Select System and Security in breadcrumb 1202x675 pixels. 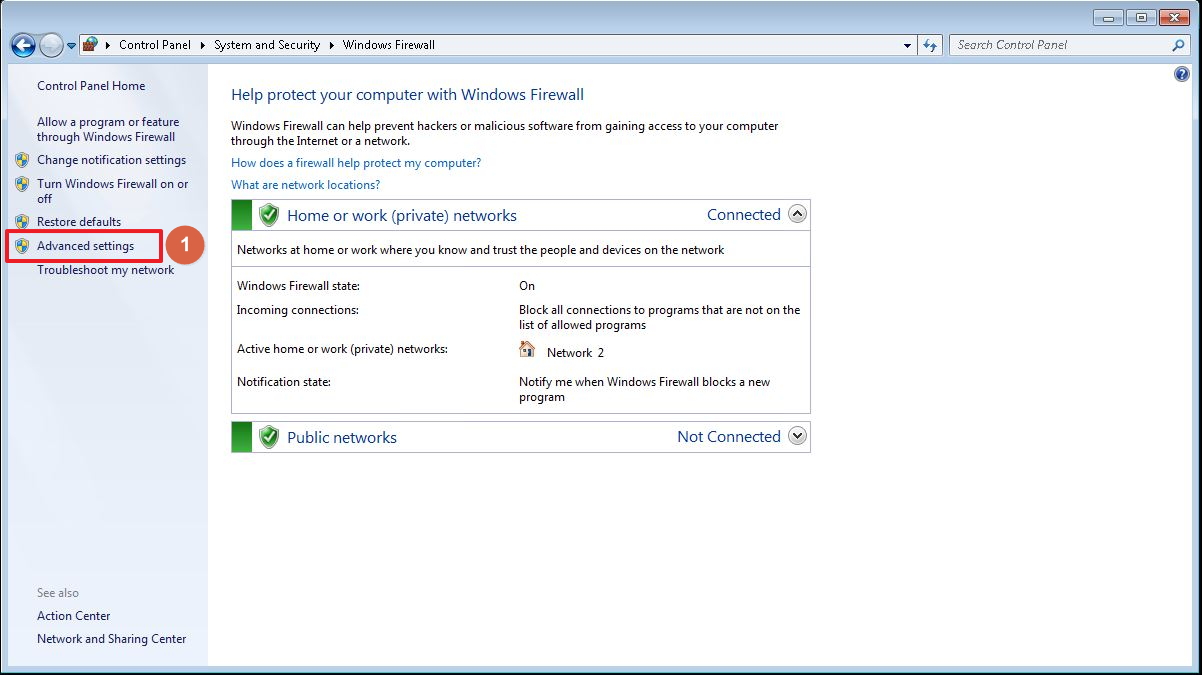point(267,45)
